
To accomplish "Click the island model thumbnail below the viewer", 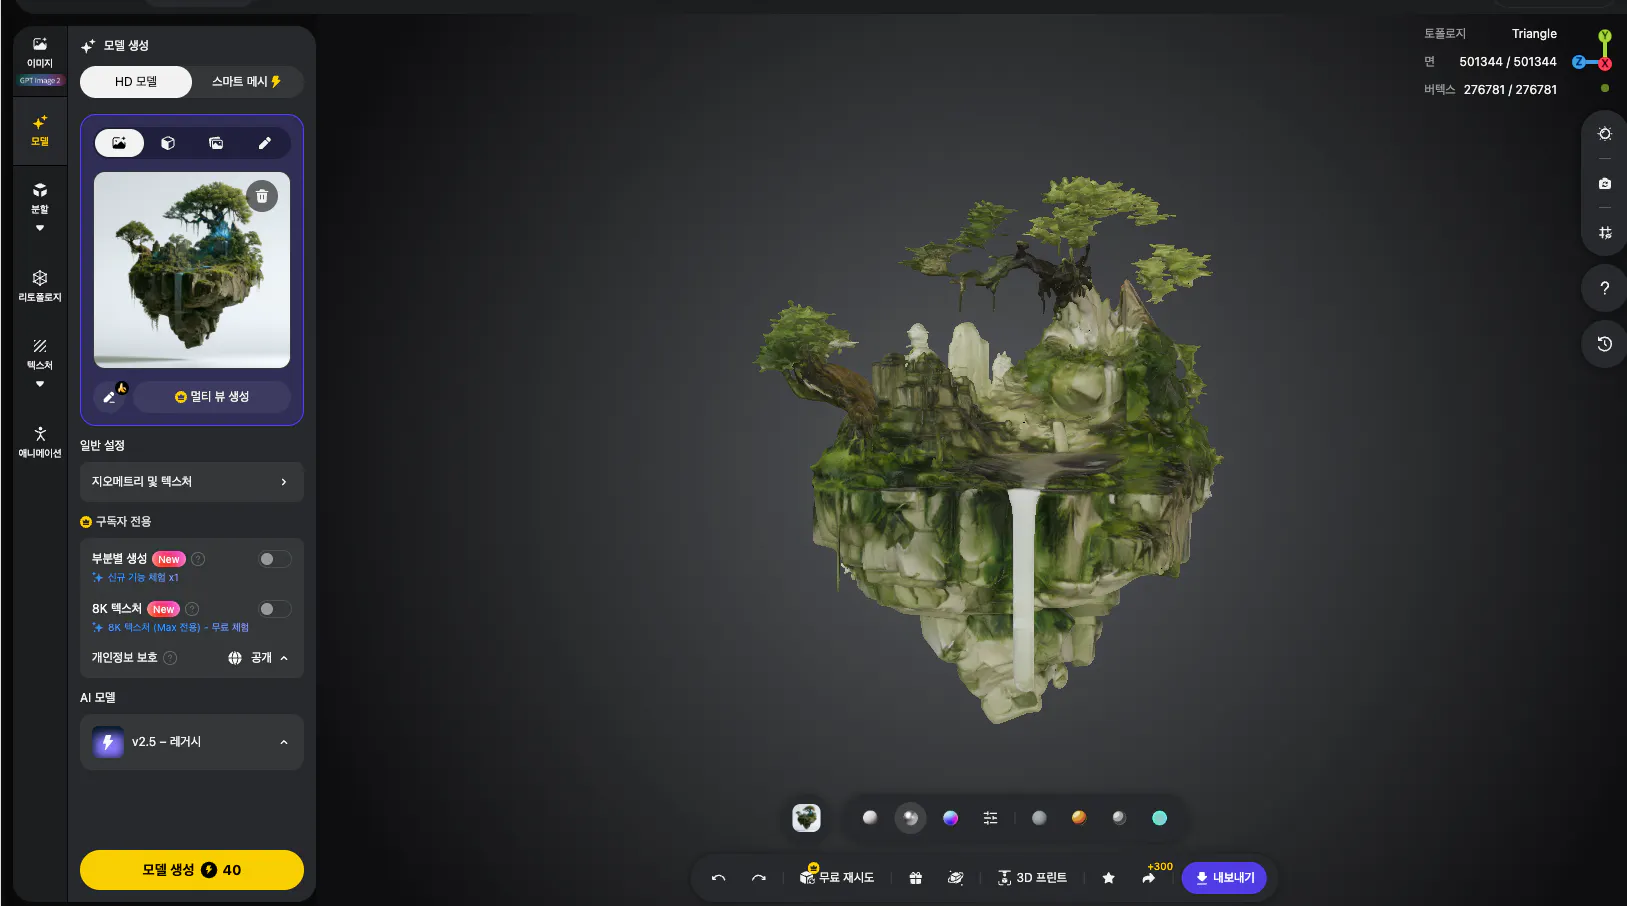I will pyautogui.click(x=806, y=818).
